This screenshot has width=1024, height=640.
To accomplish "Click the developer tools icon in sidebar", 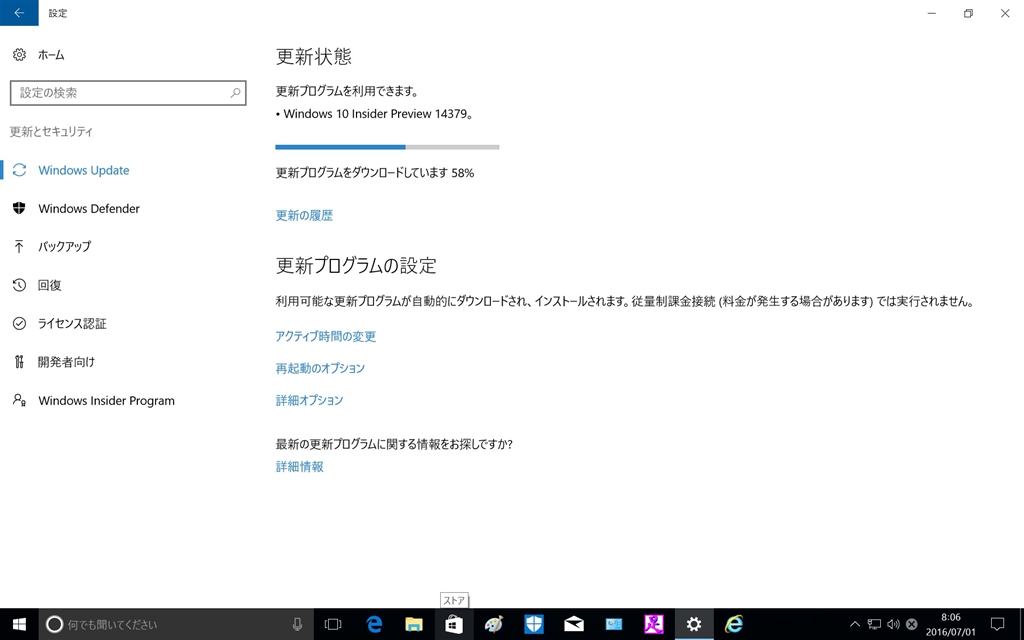I will 20,362.
